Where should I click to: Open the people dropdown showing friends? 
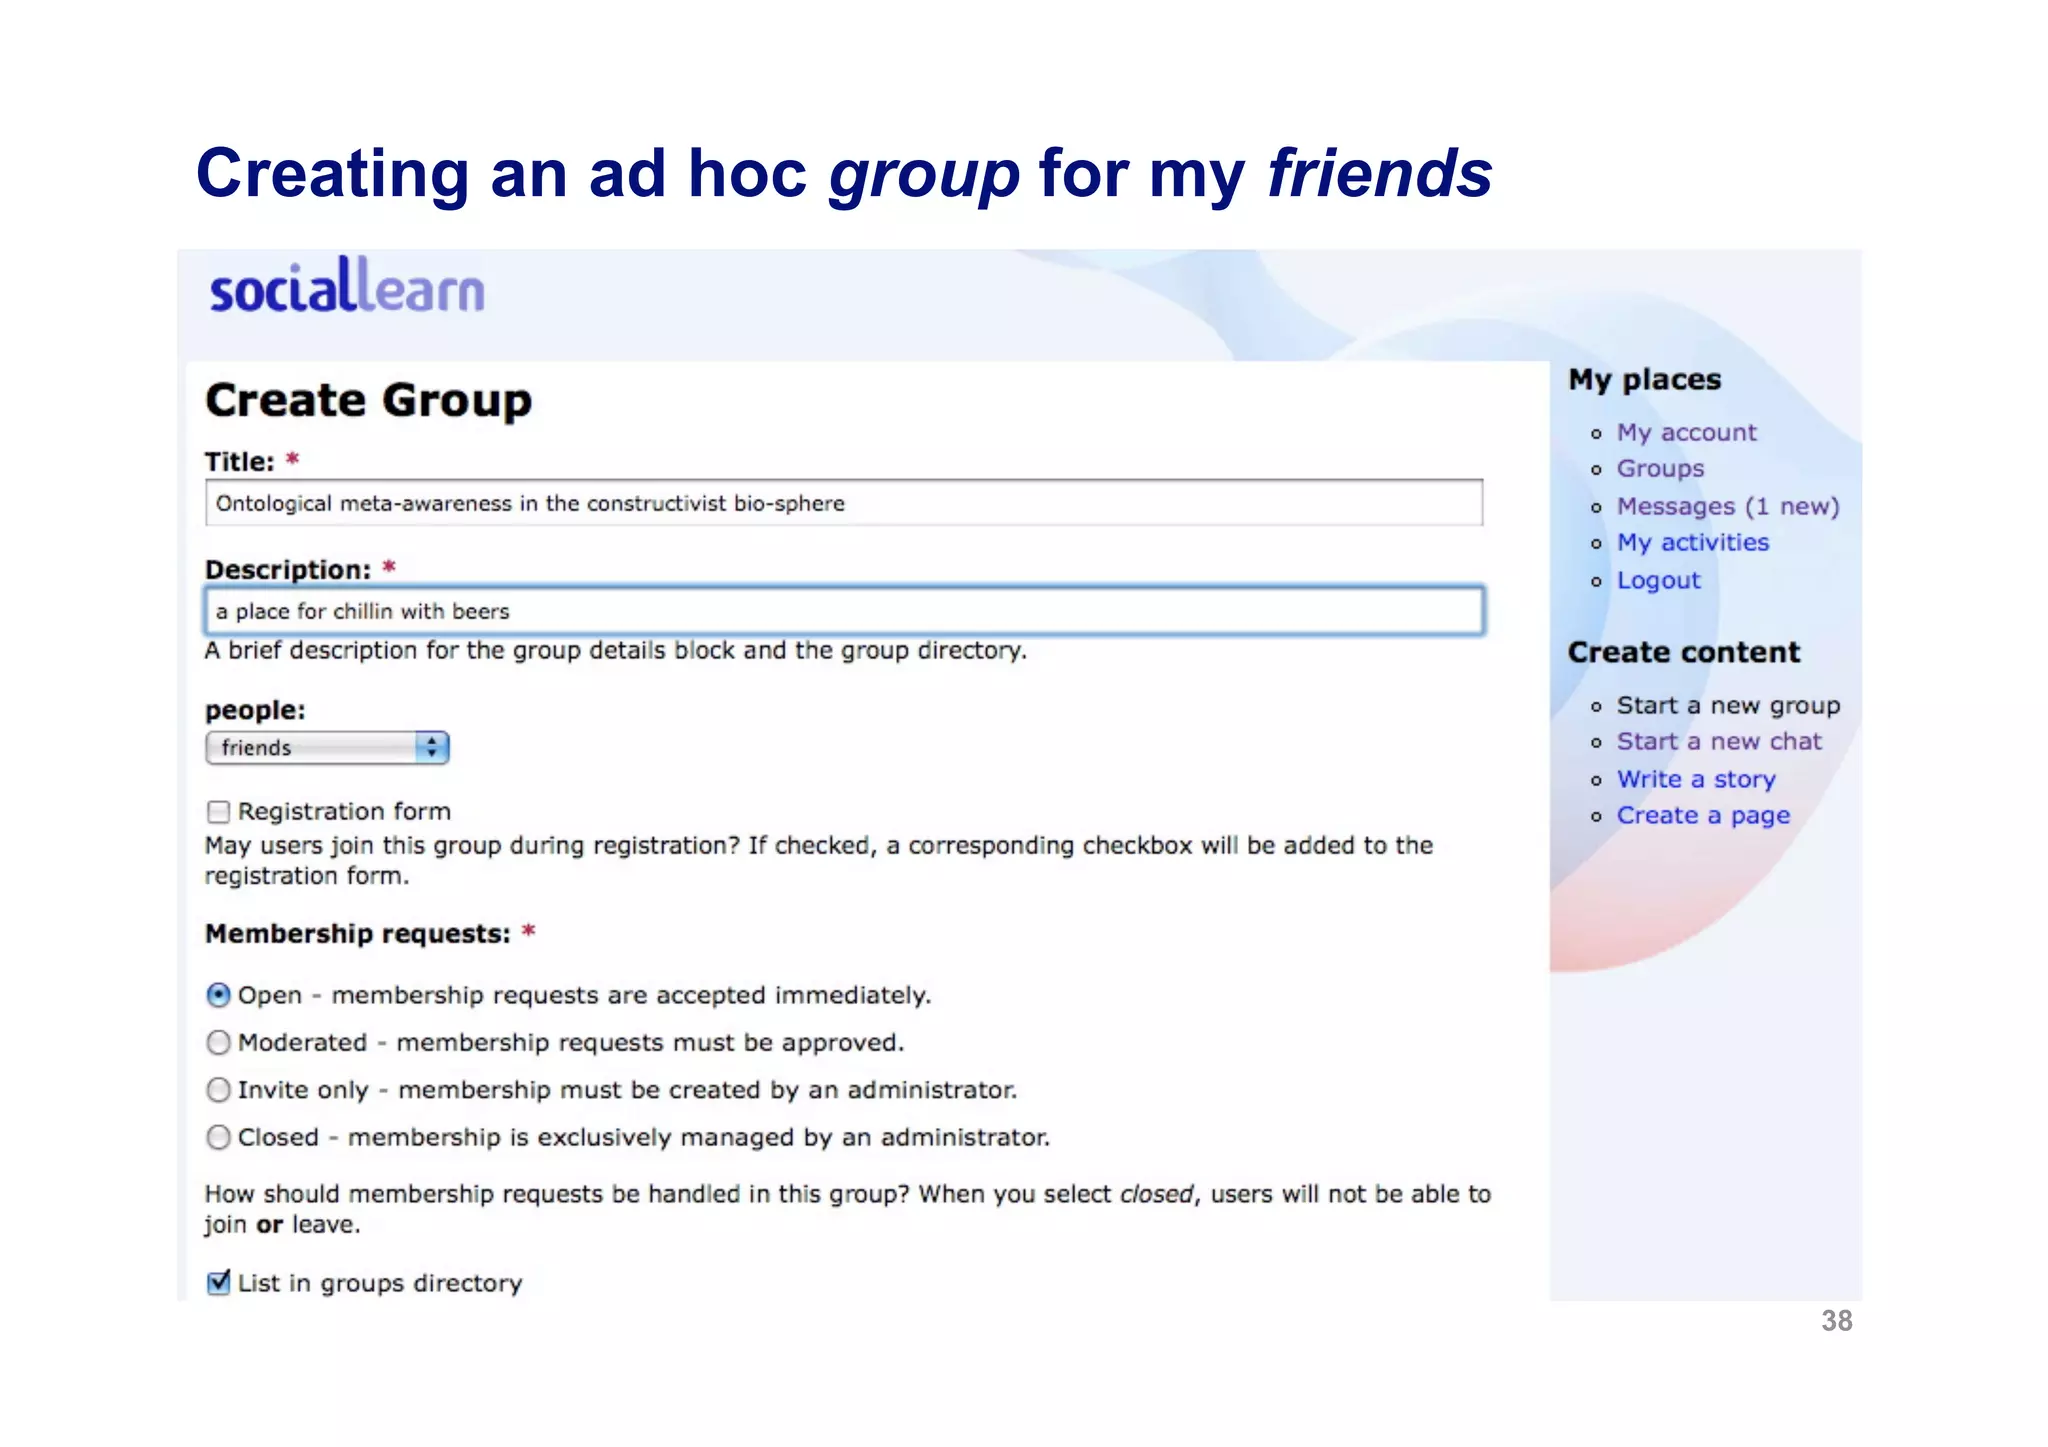pyautogui.click(x=327, y=748)
